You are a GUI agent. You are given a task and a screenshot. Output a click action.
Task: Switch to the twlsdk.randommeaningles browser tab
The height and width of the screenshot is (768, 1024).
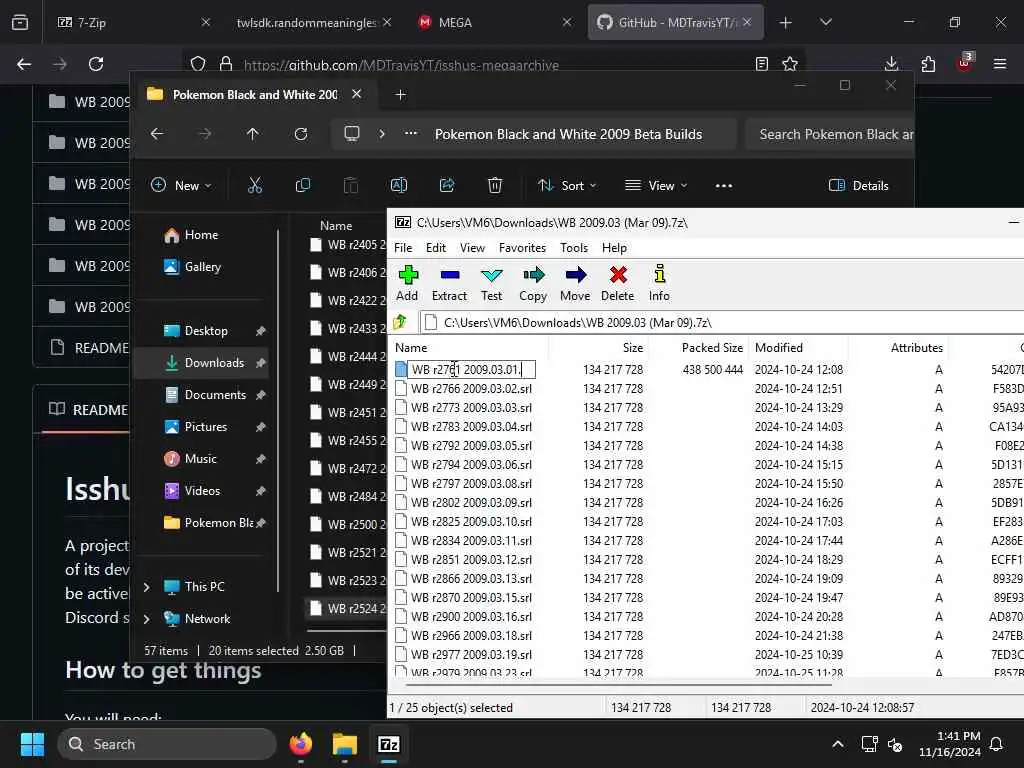(313, 22)
